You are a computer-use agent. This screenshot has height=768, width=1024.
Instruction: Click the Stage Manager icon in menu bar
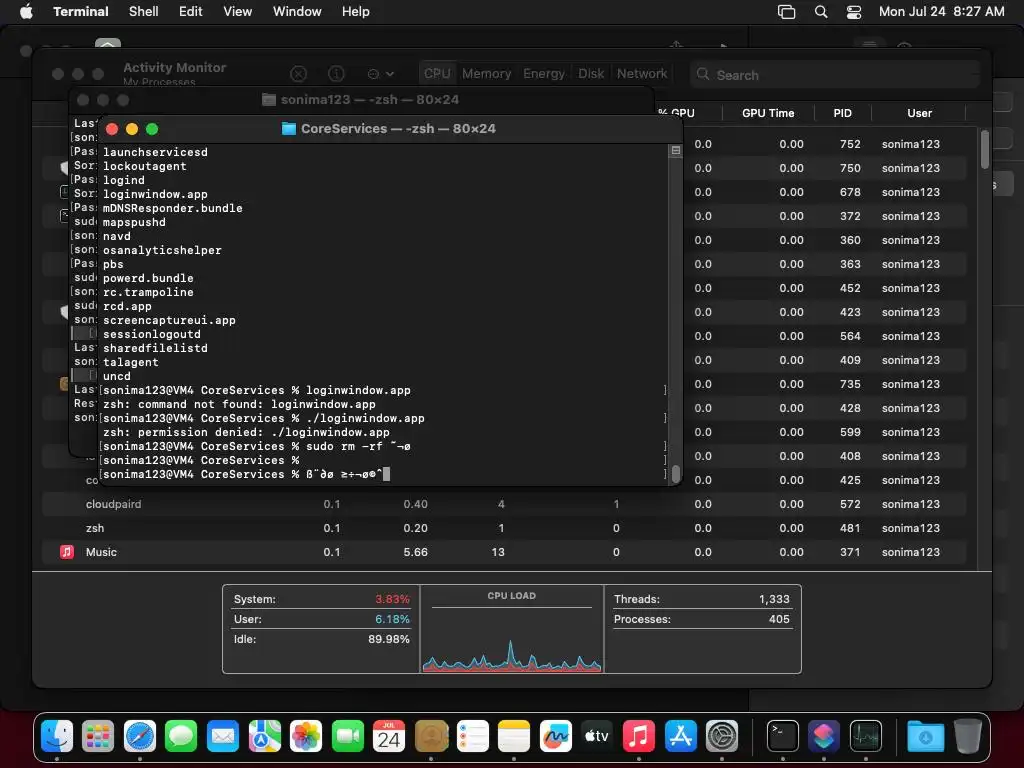tap(786, 12)
